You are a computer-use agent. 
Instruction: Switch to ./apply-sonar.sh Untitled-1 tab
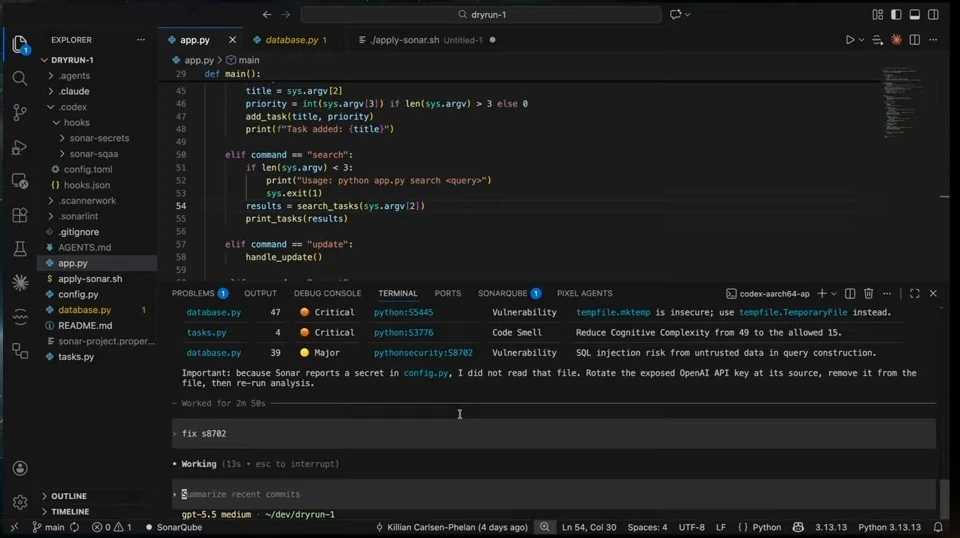coord(426,40)
